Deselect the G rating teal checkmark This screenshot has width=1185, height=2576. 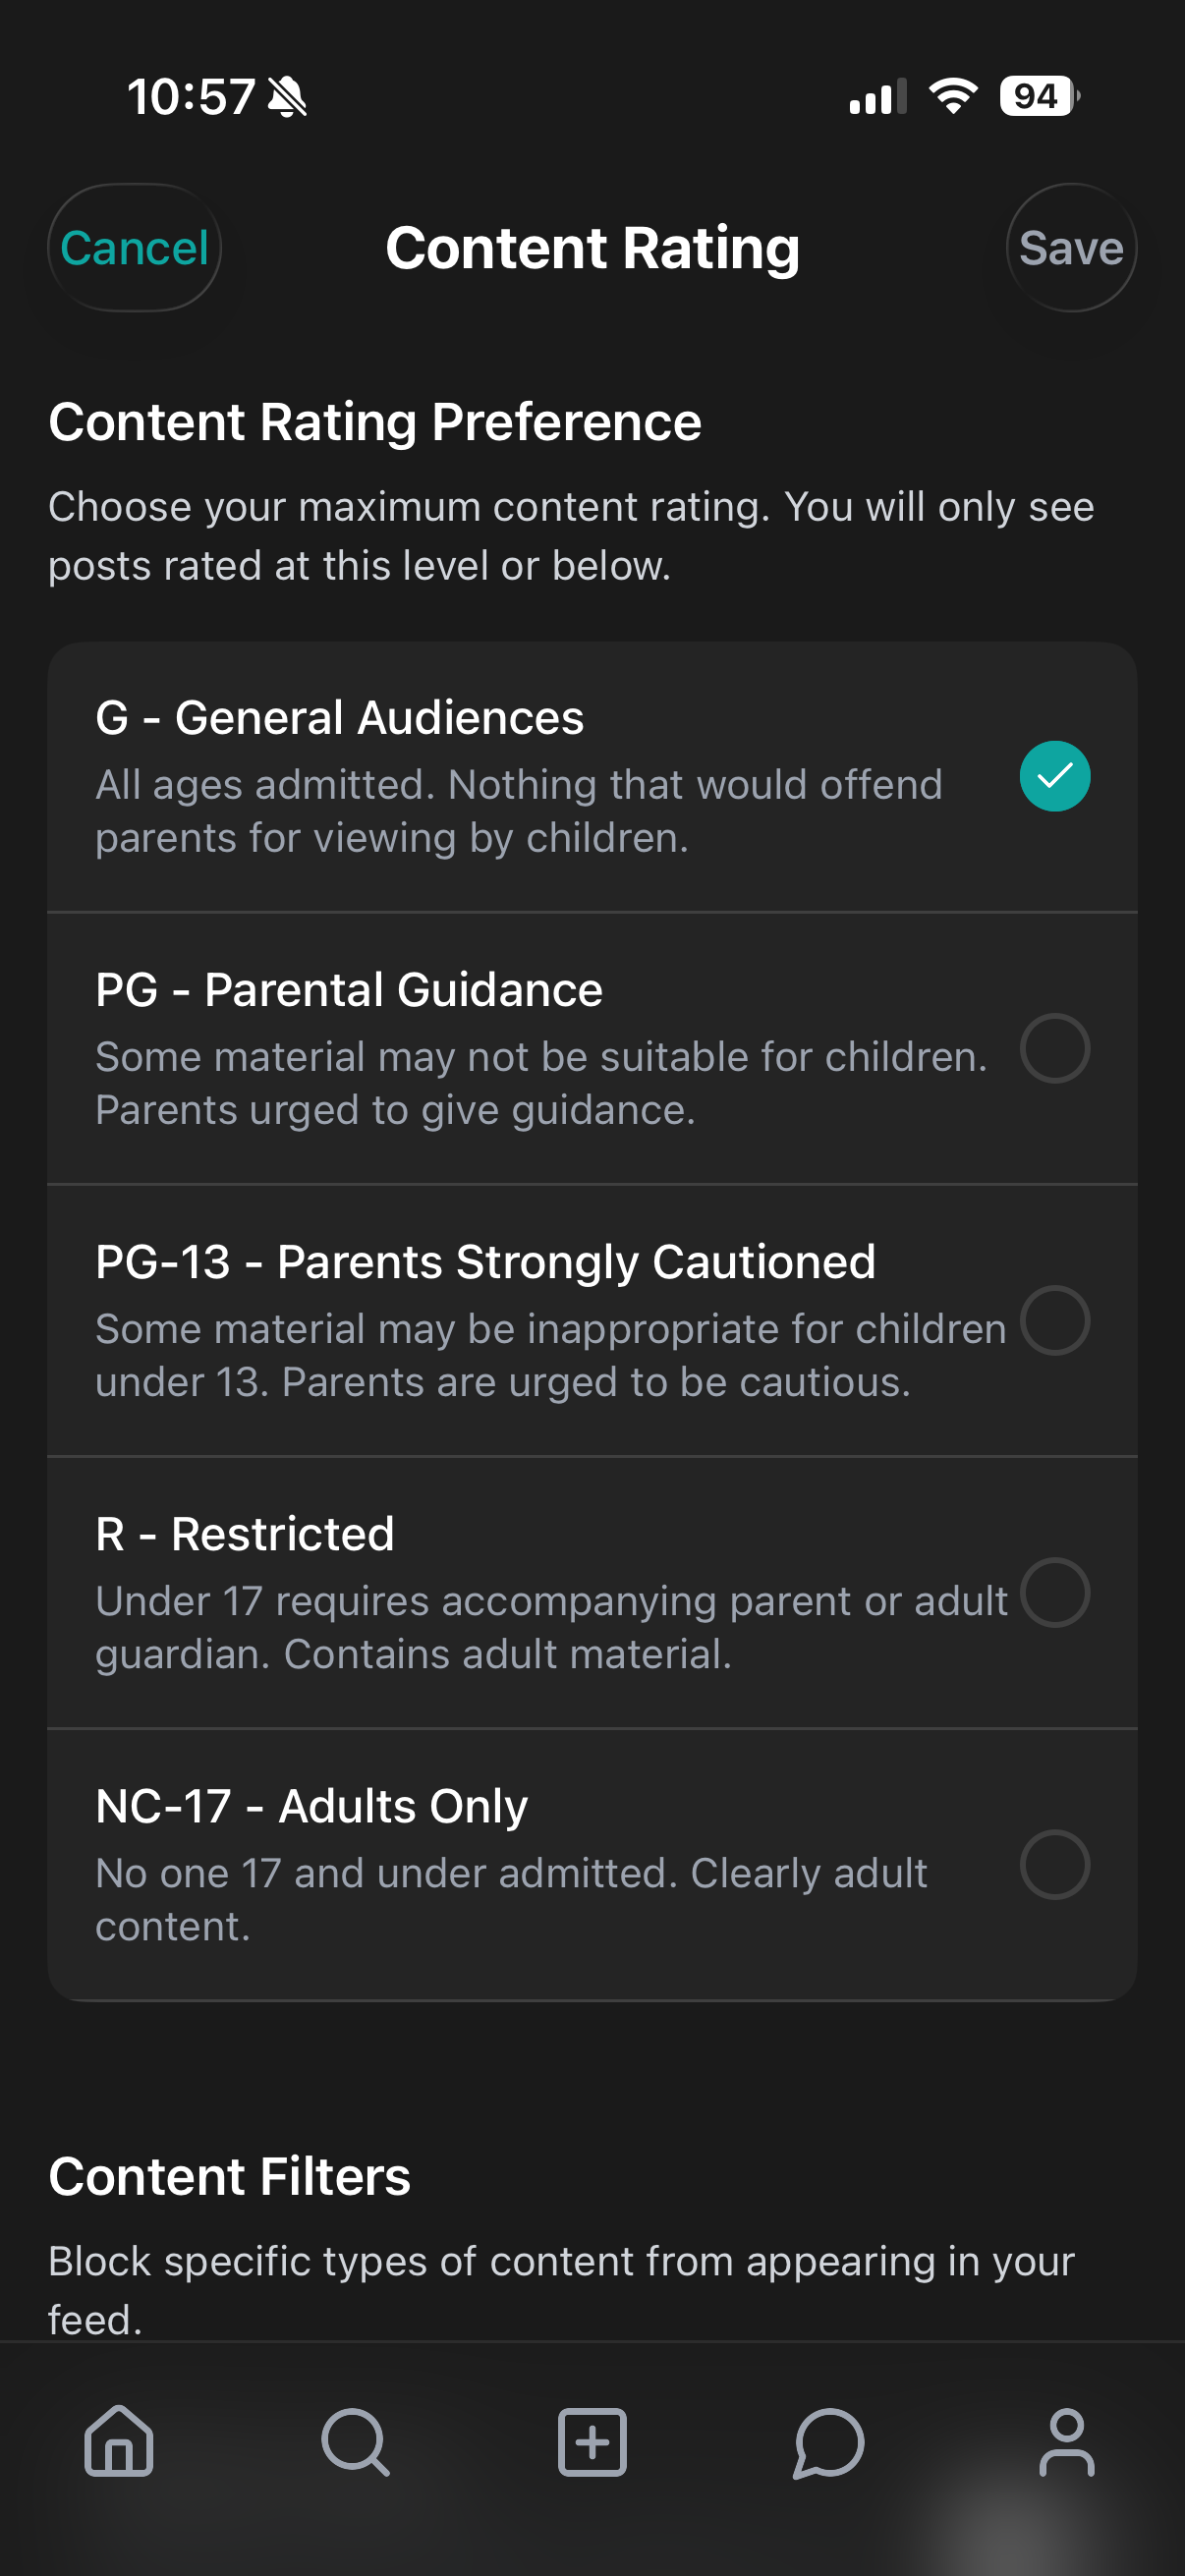(x=1054, y=776)
